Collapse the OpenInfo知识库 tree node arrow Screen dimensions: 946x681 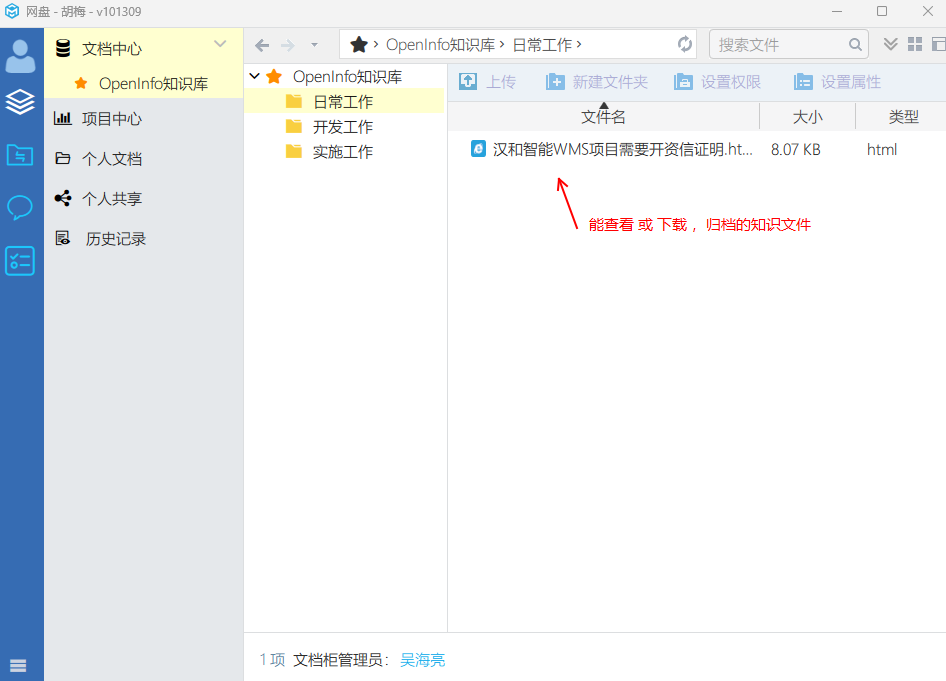pyautogui.click(x=255, y=76)
